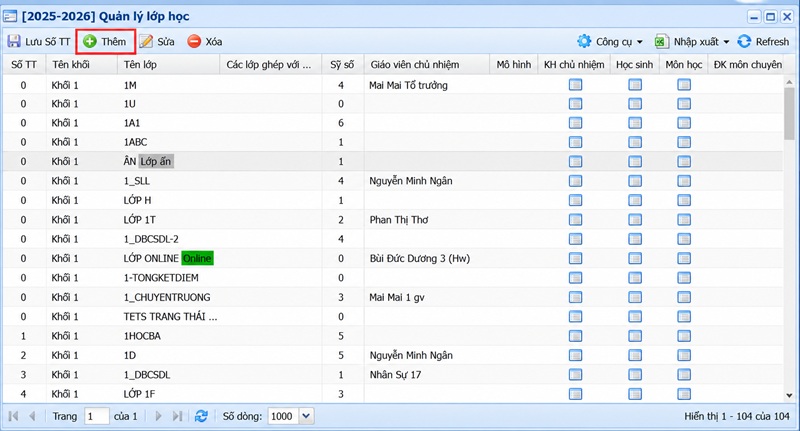Open the Công cụ tools dropdown

pyautogui.click(x=610, y=42)
